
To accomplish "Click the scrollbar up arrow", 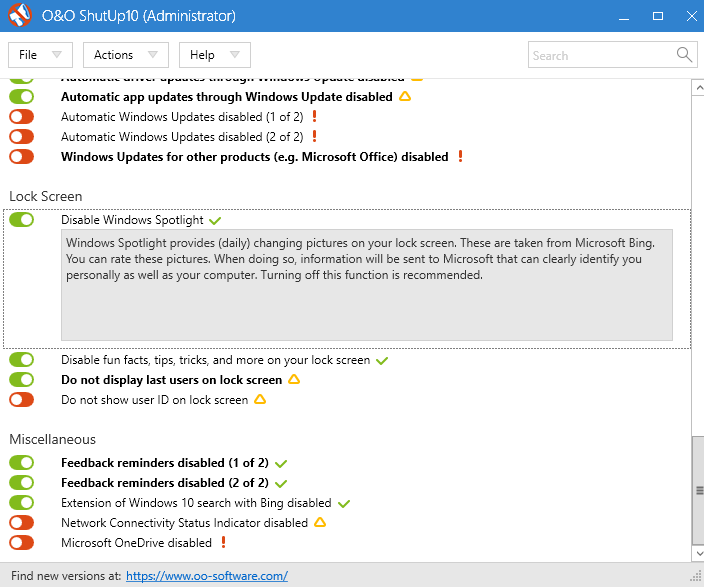I will click(698, 88).
